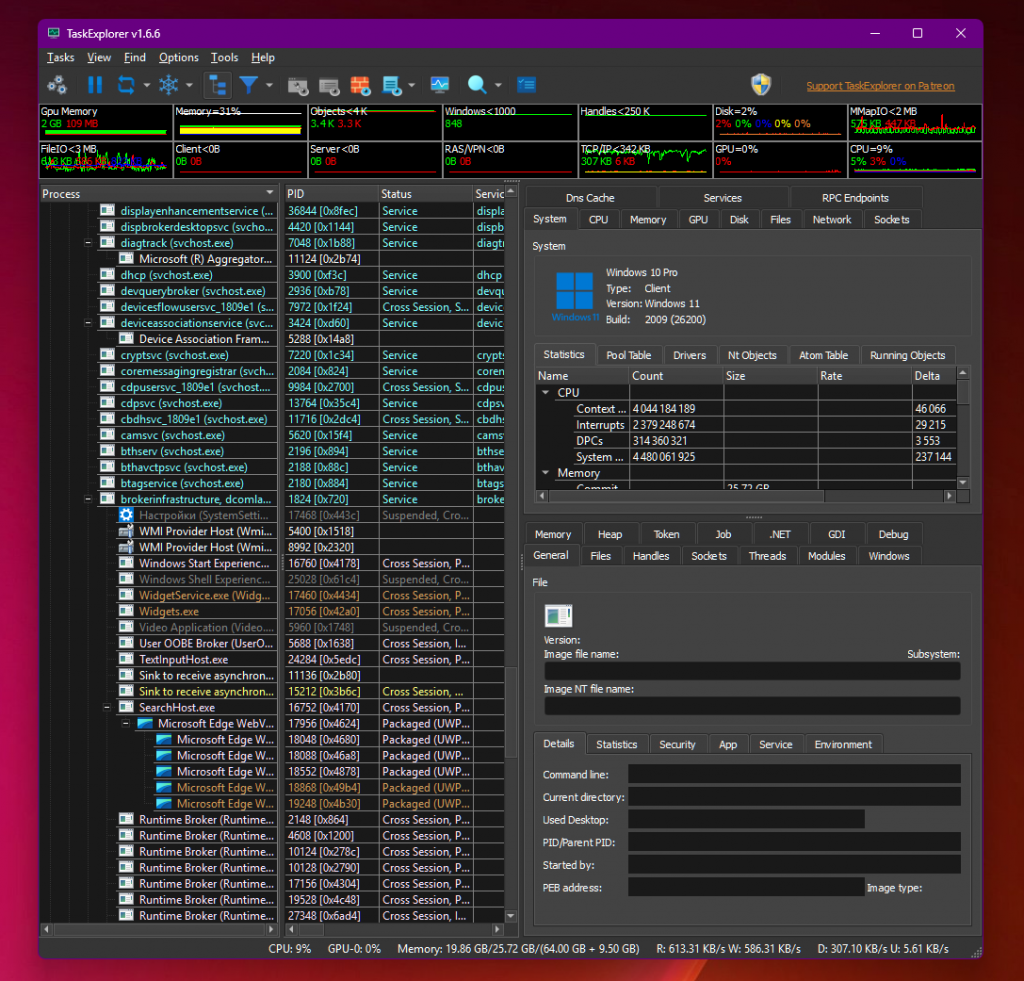Open the system monitor graph icon

pyautogui.click(x=439, y=85)
